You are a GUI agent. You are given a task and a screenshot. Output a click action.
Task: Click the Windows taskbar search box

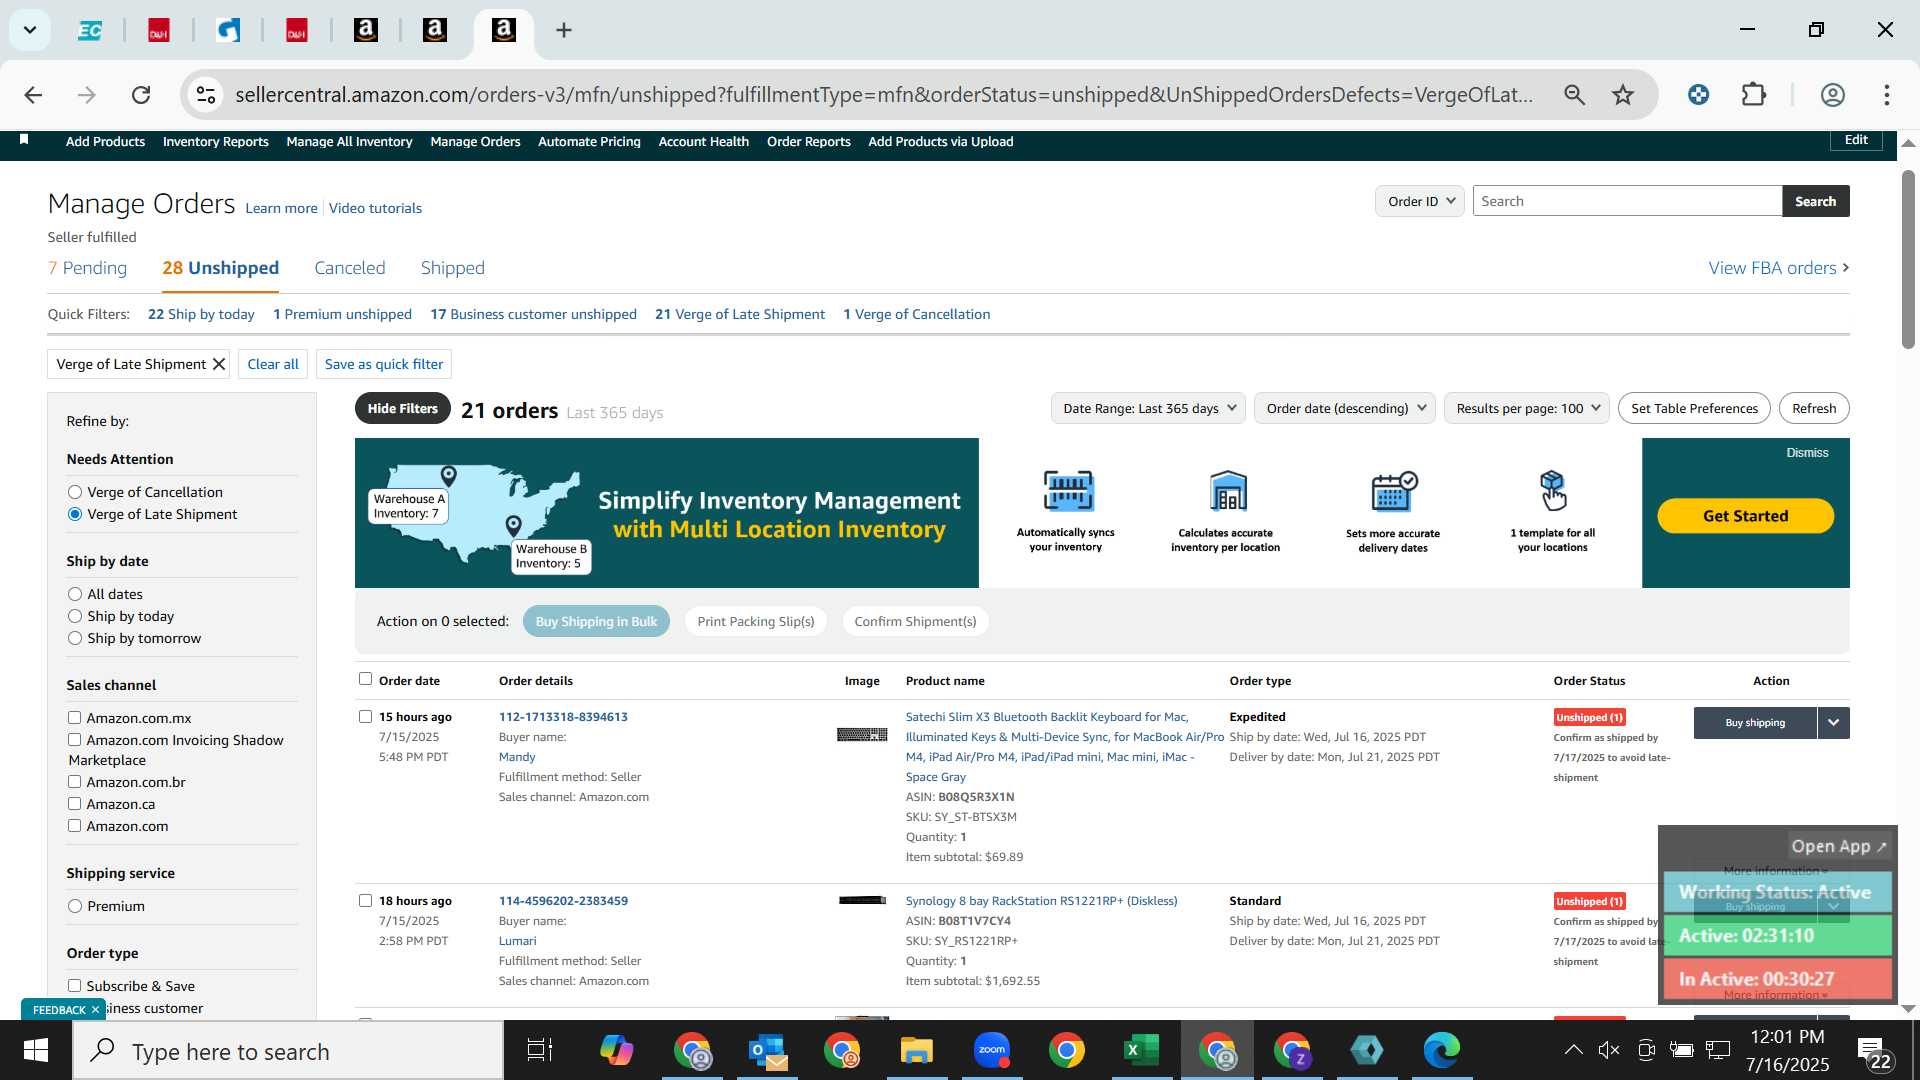pos(288,1051)
